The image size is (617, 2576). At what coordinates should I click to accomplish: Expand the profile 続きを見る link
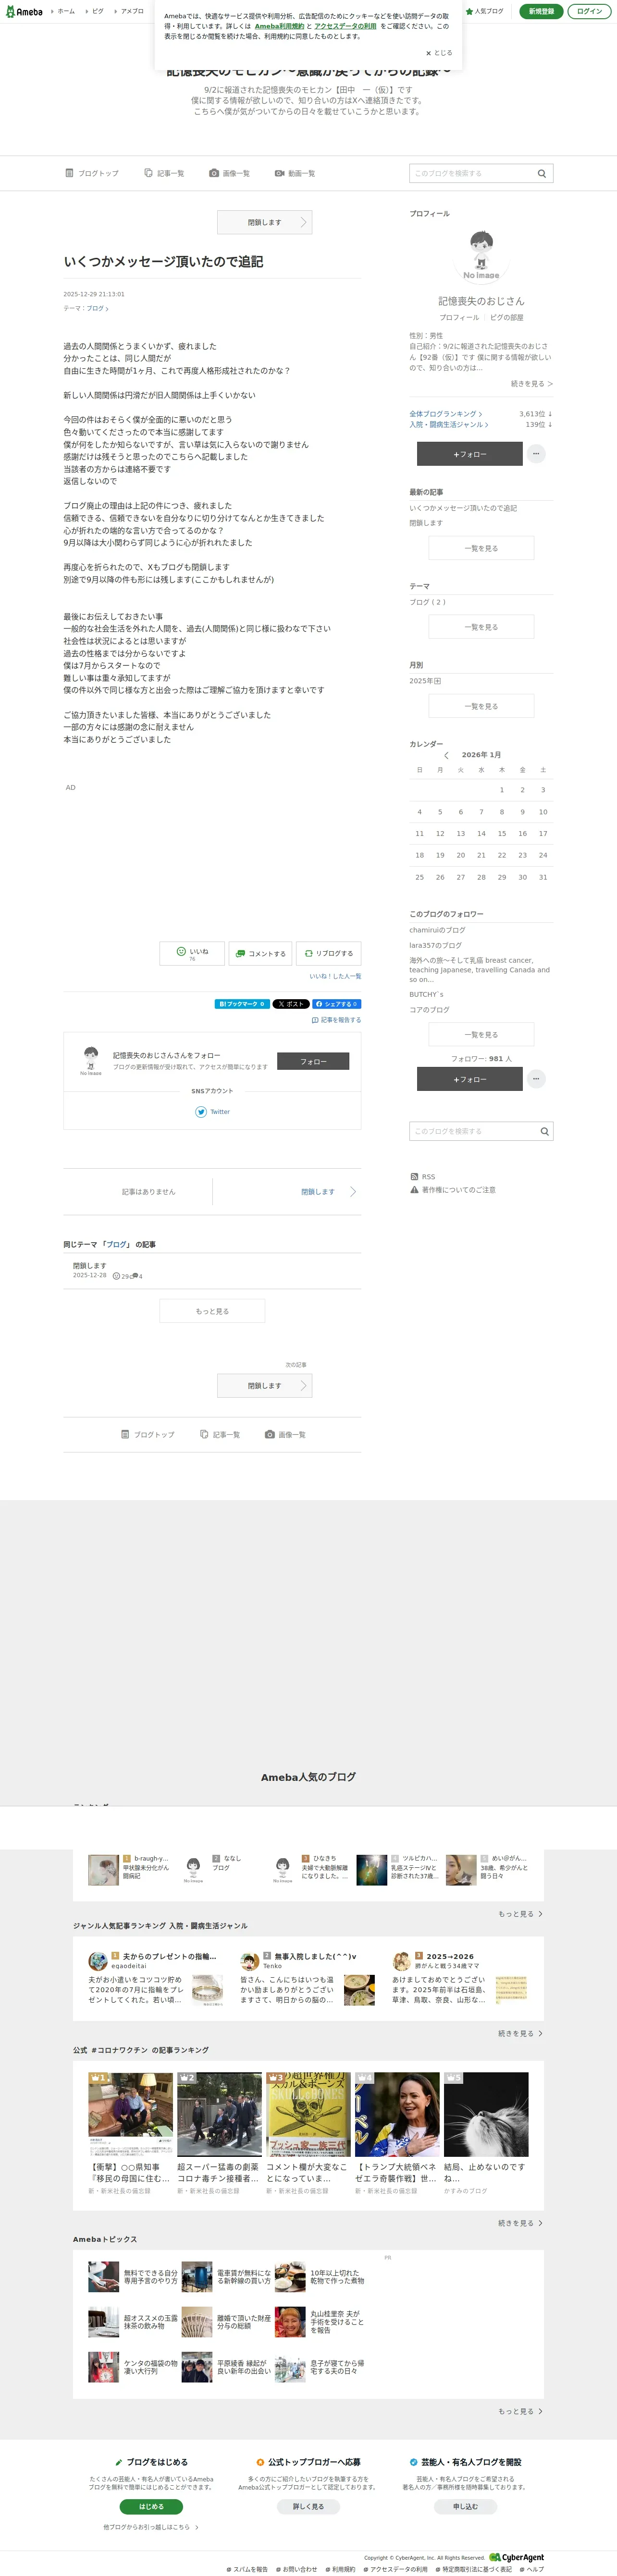531,383
